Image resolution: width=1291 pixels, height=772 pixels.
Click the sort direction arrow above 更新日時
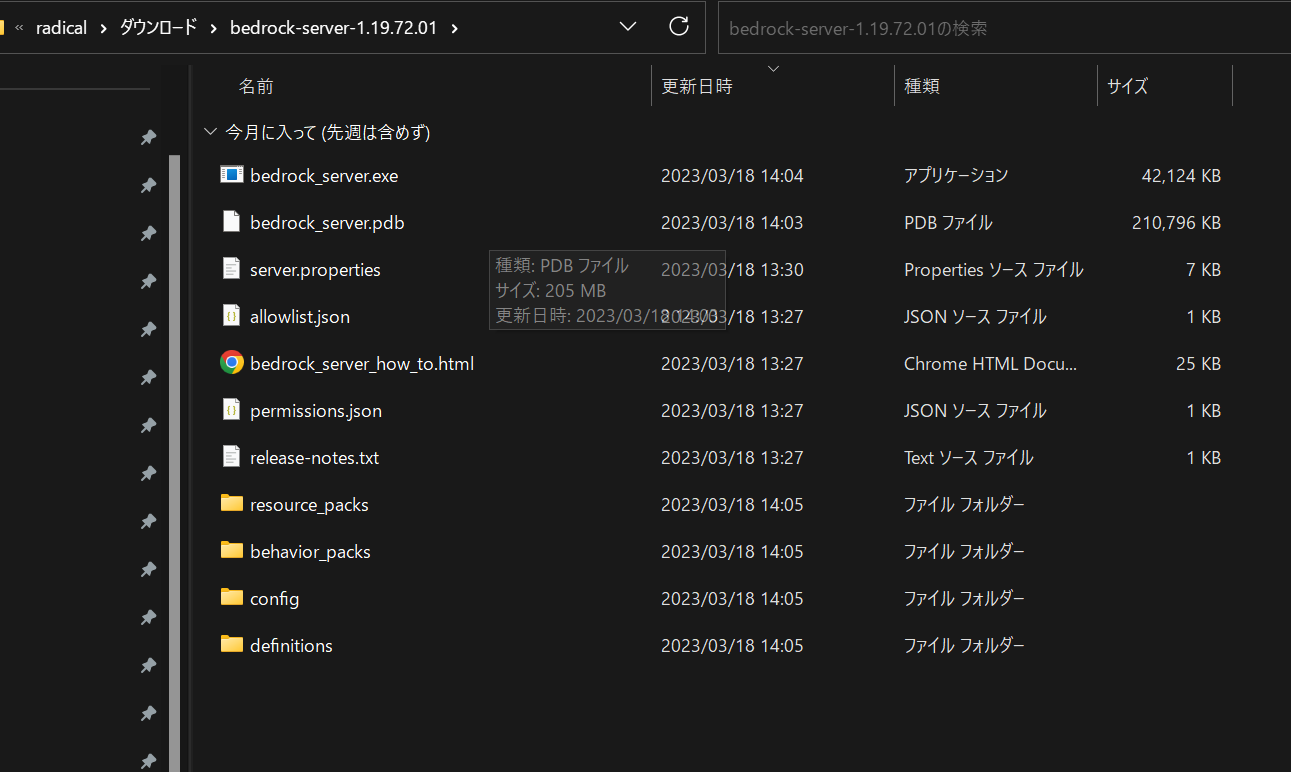pyautogui.click(x=773, y=68)
